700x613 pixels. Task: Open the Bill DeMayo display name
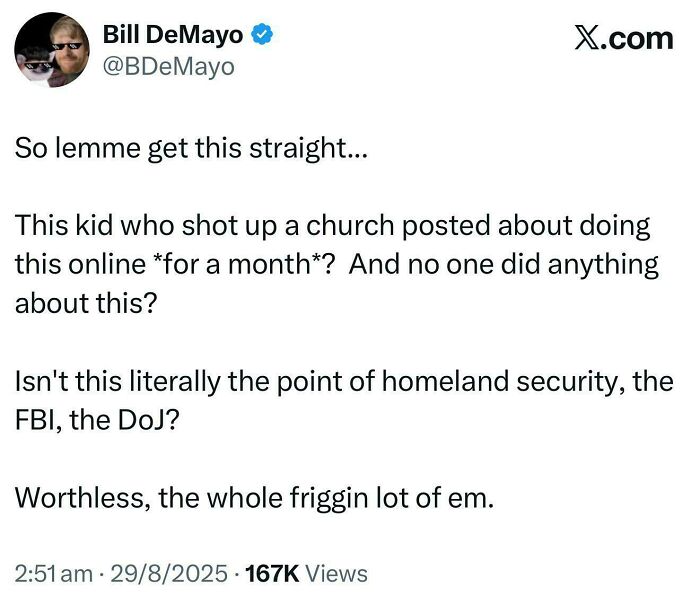173,36
